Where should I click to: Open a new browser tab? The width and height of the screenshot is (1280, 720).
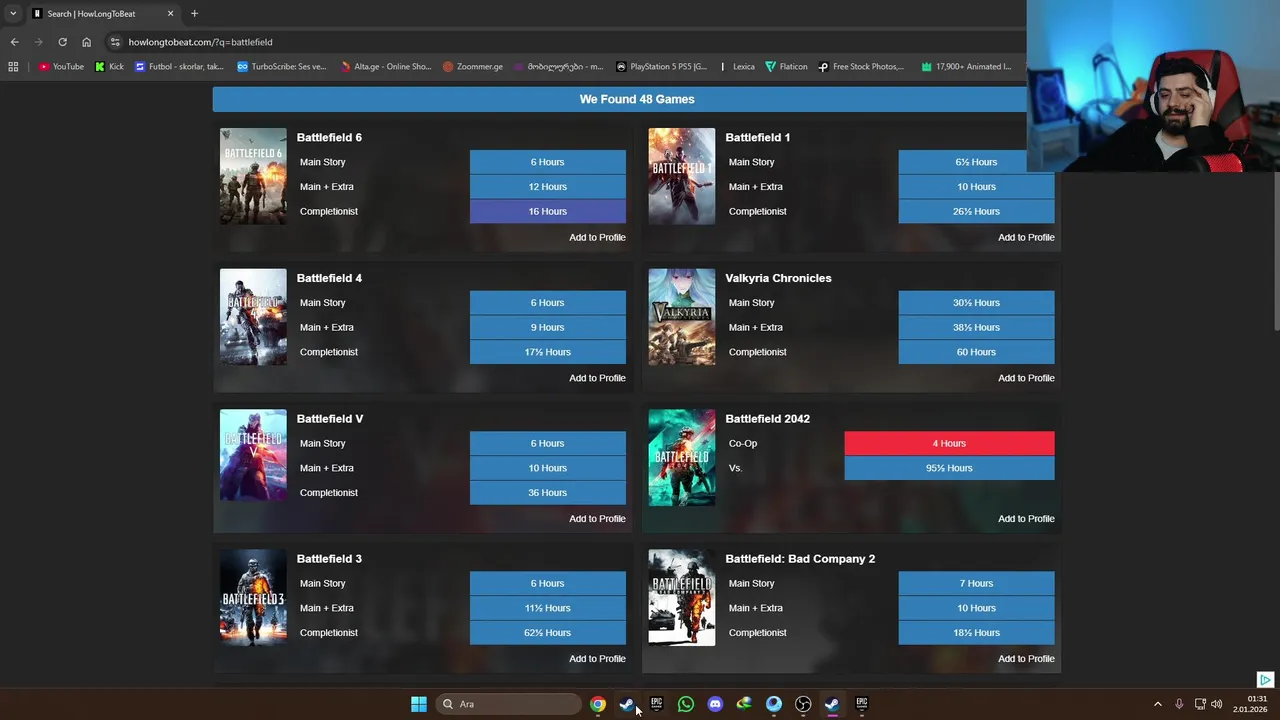(194, 14)
